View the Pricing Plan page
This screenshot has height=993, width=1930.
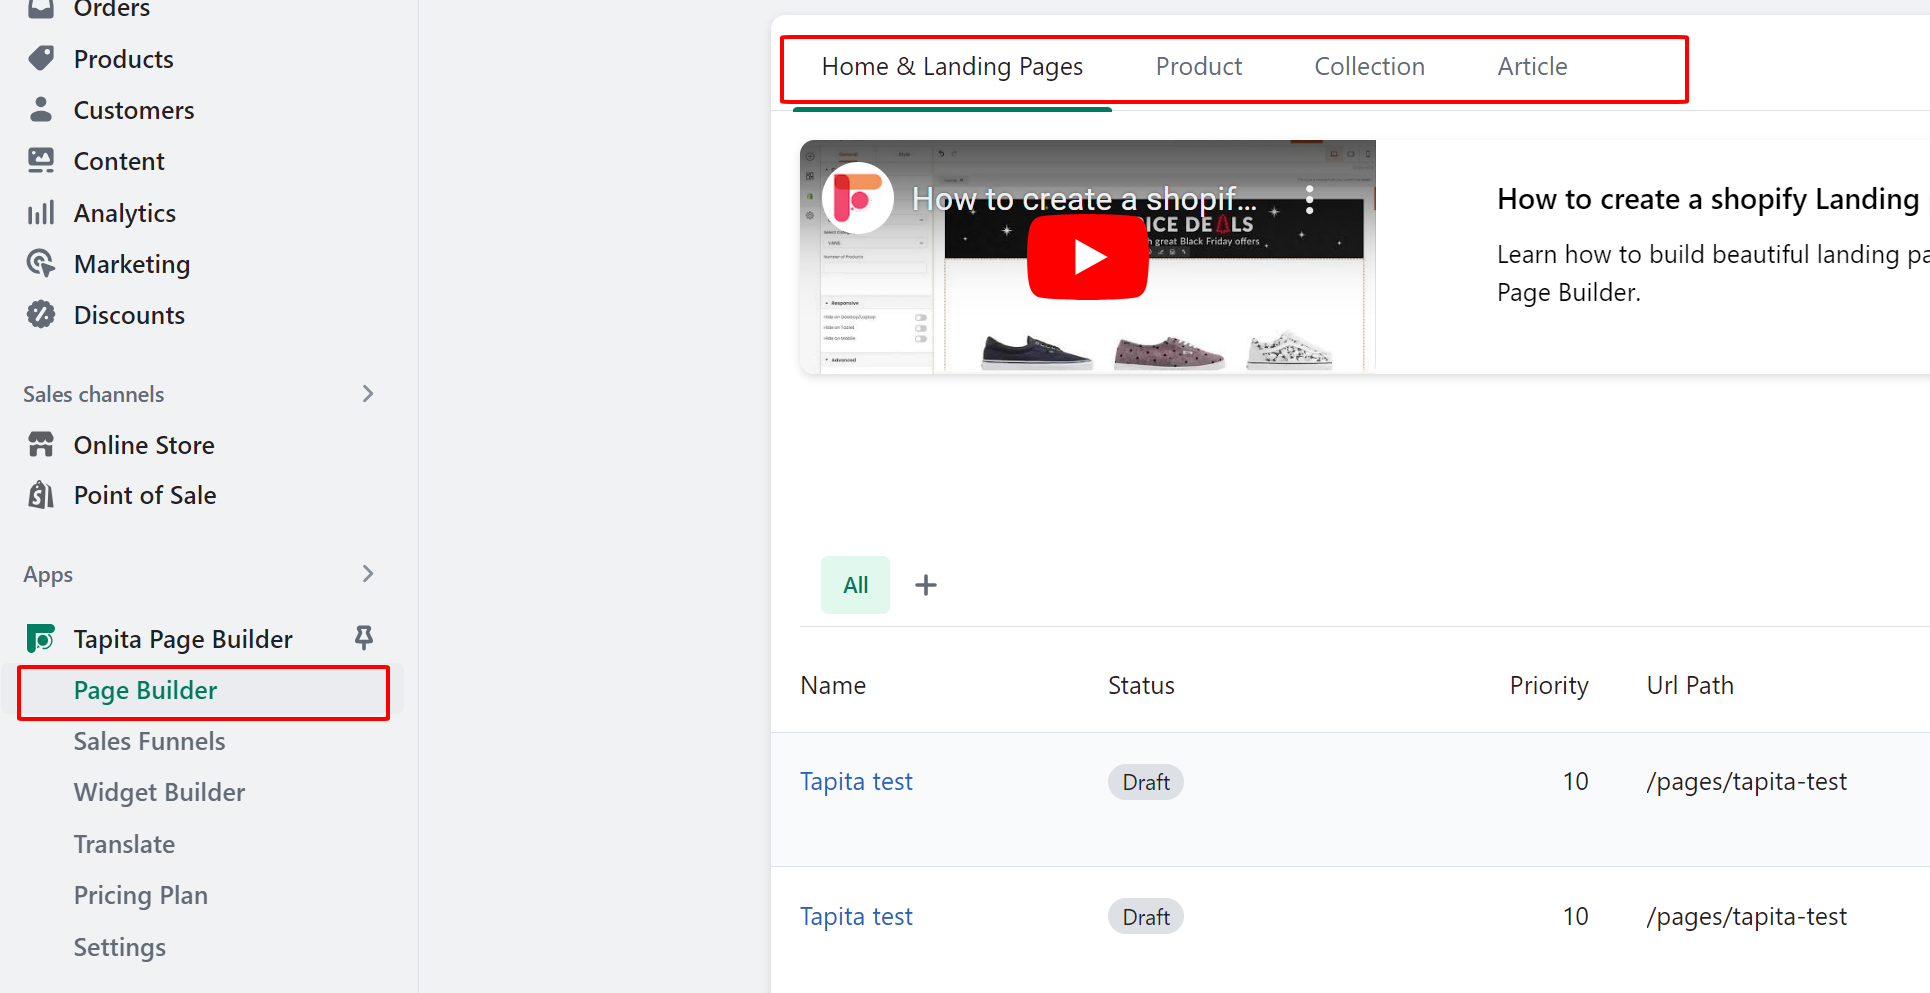click(x=141, y=896)
